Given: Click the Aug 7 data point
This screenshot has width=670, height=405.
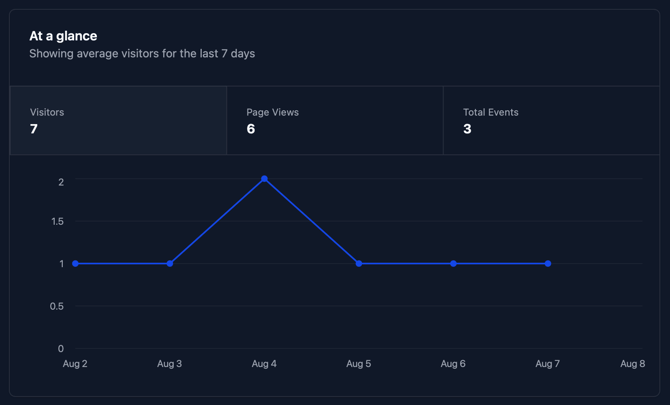Looking at the screenshot, I should point(548,264).
